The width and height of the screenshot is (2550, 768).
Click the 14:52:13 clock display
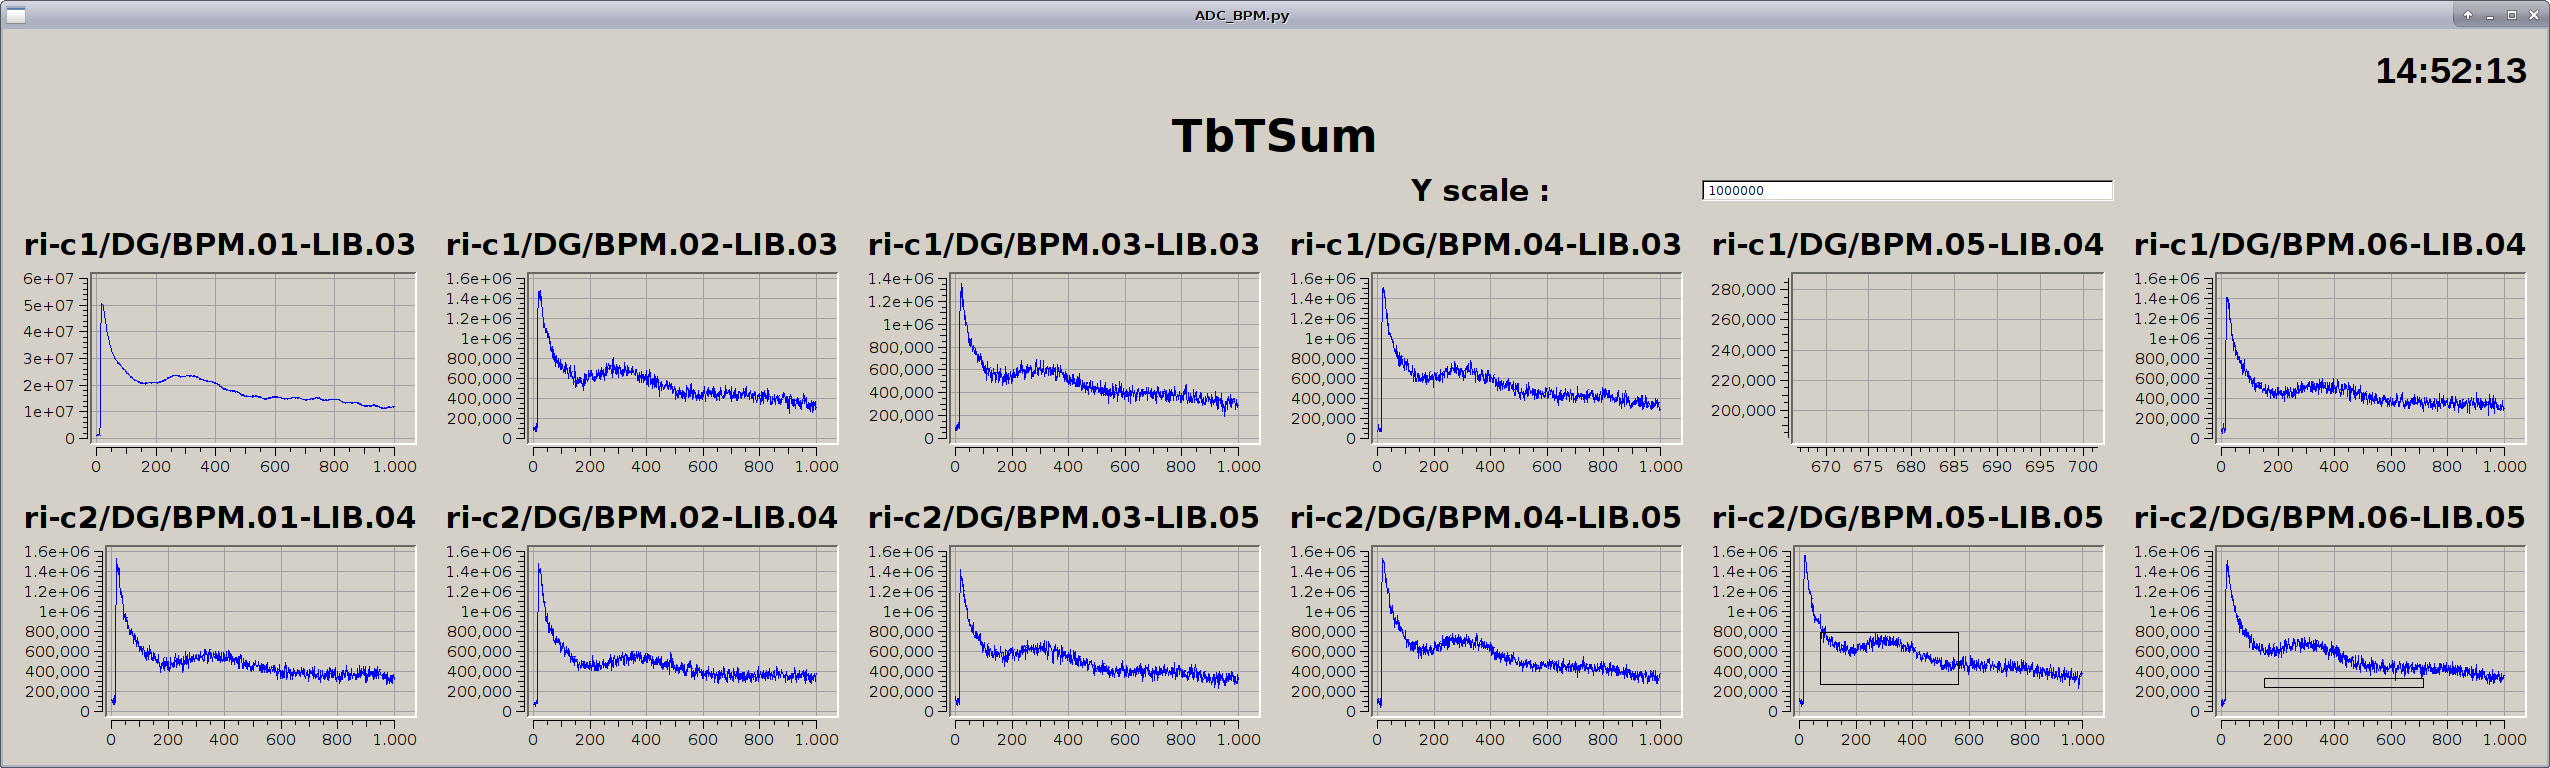pos(2450,71)
